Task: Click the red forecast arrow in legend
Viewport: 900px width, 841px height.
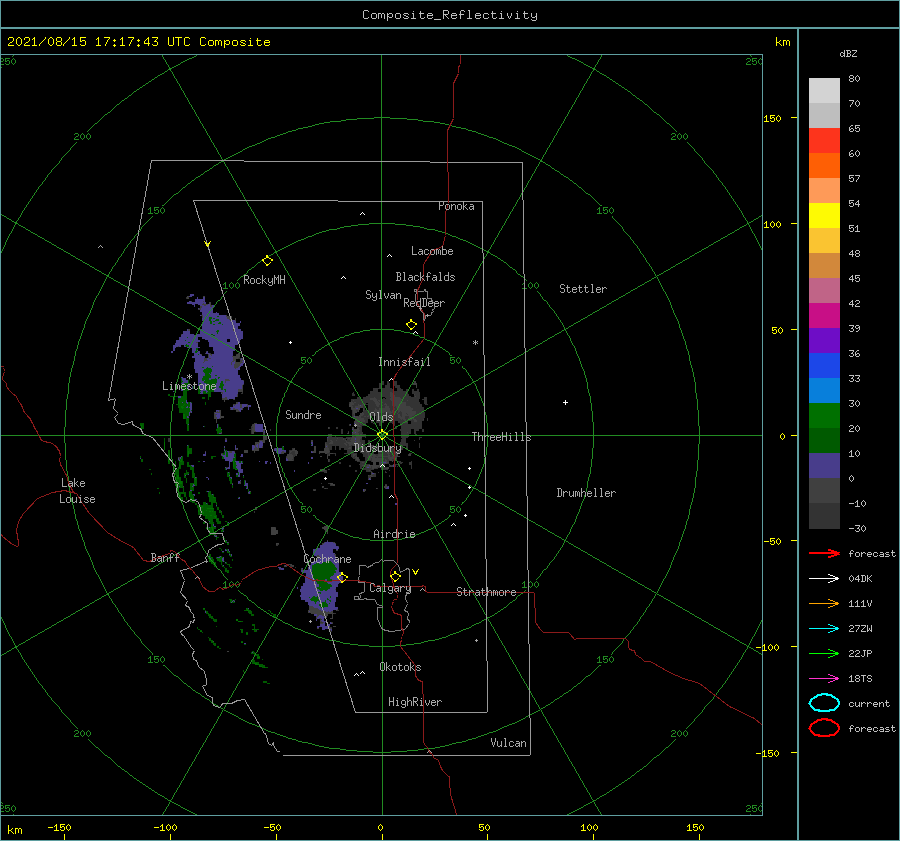Action: tap(824, 553)
